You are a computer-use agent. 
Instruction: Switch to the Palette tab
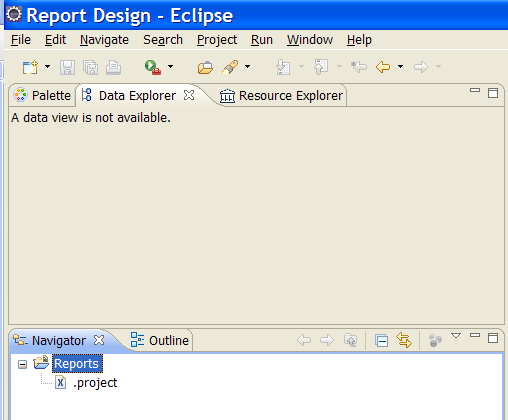tap(42, 96)
